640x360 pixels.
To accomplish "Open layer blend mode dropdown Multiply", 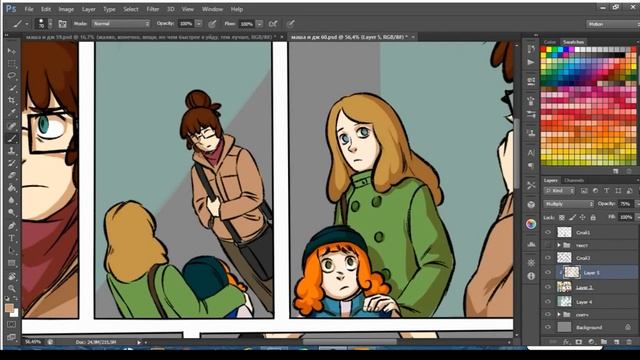I will click(569, 204).
